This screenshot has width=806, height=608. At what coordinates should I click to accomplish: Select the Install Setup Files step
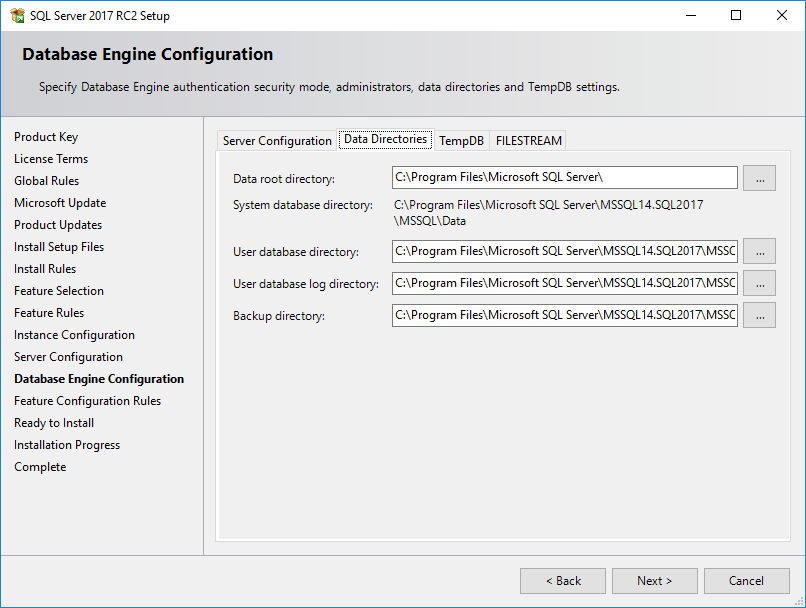pos(59,247)
